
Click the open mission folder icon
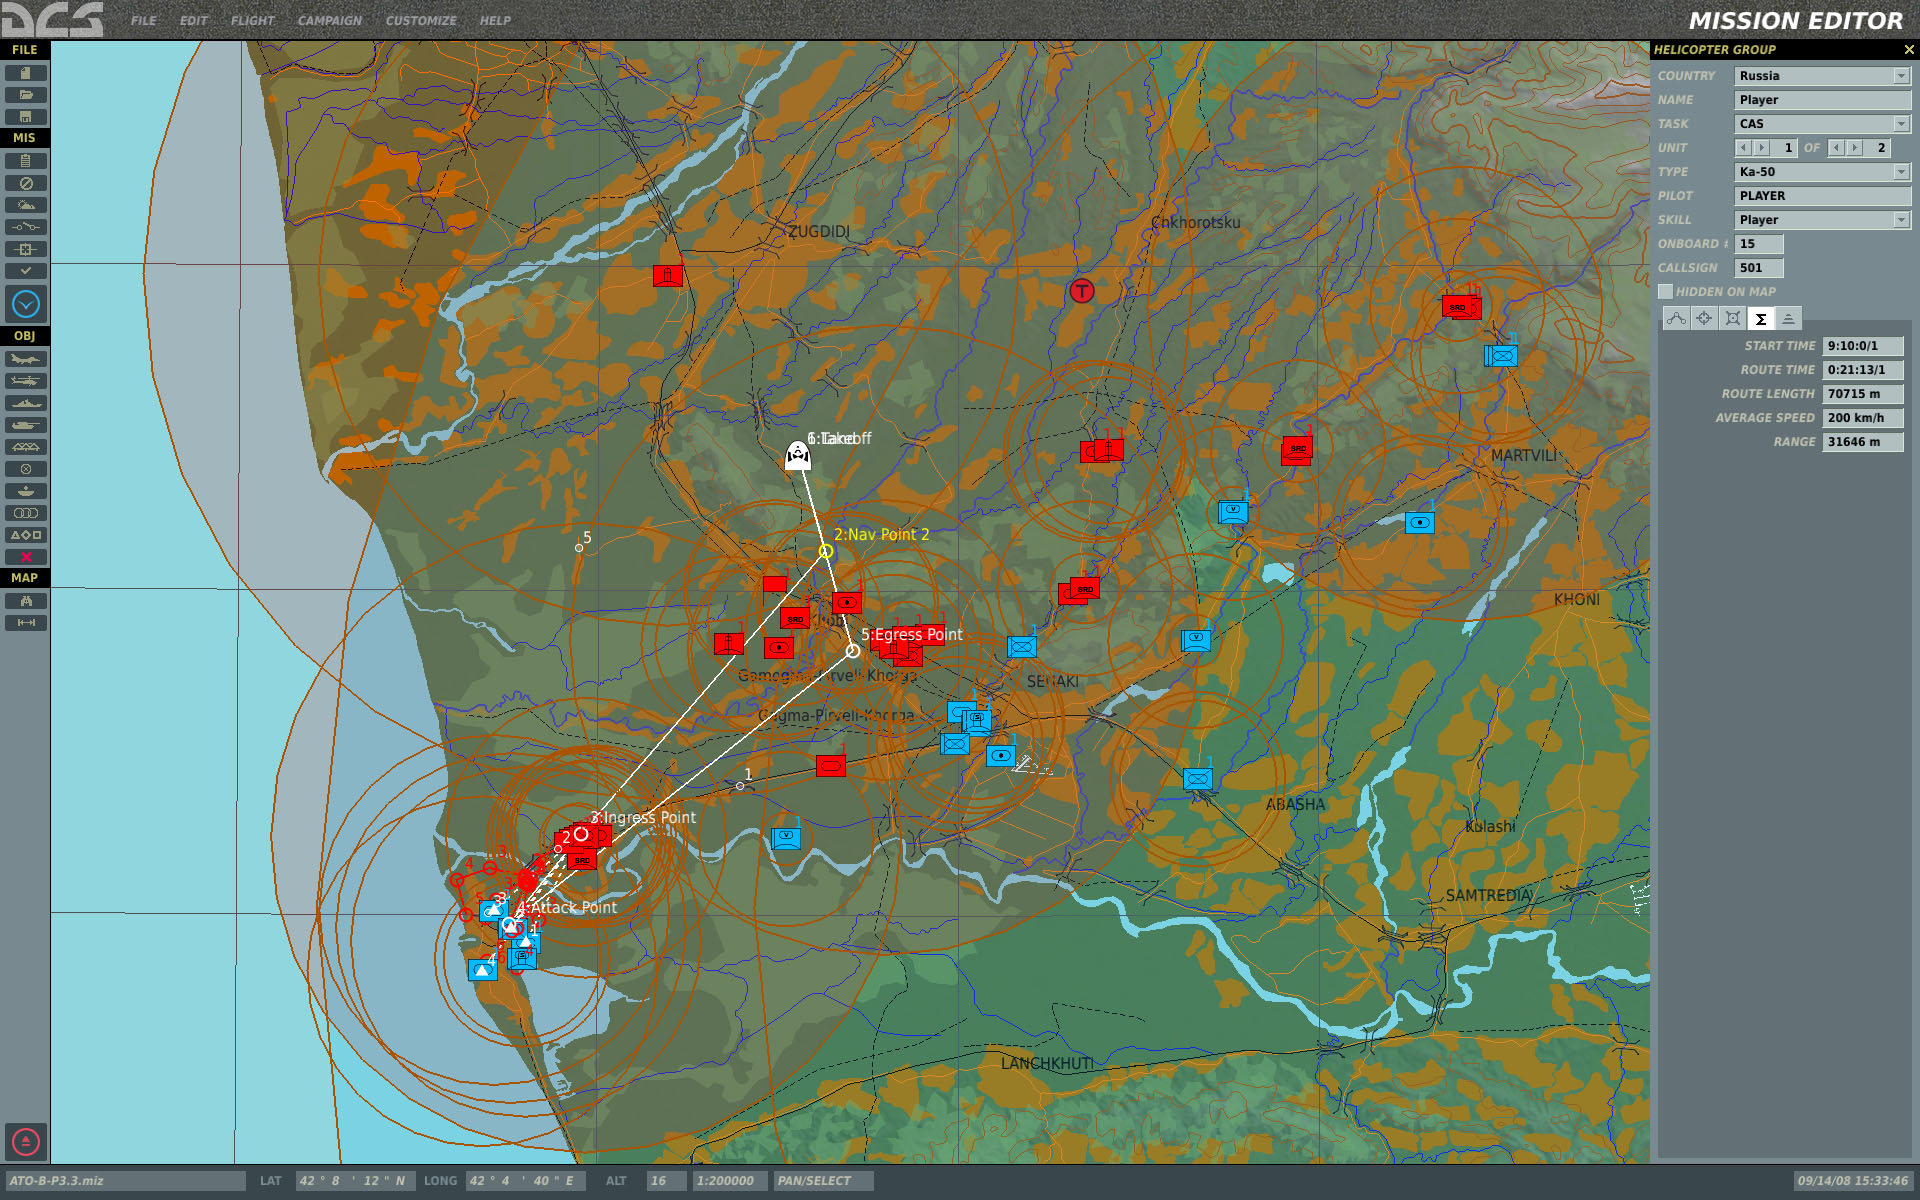point(26,95)
